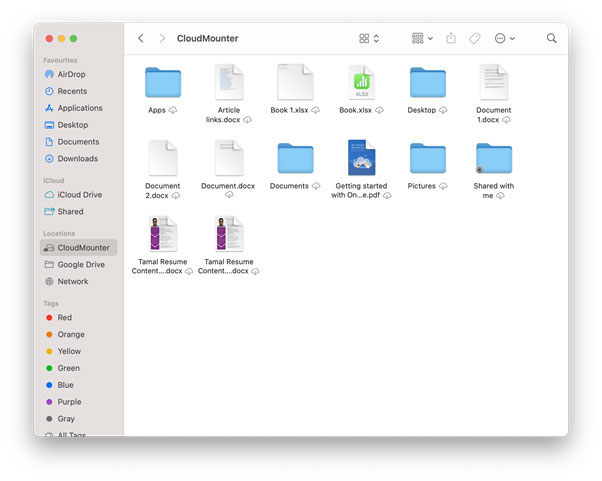Click the Edit Tags icon in toolbar
The width and height of the screenshot is (602, 481).
[475, 39]
